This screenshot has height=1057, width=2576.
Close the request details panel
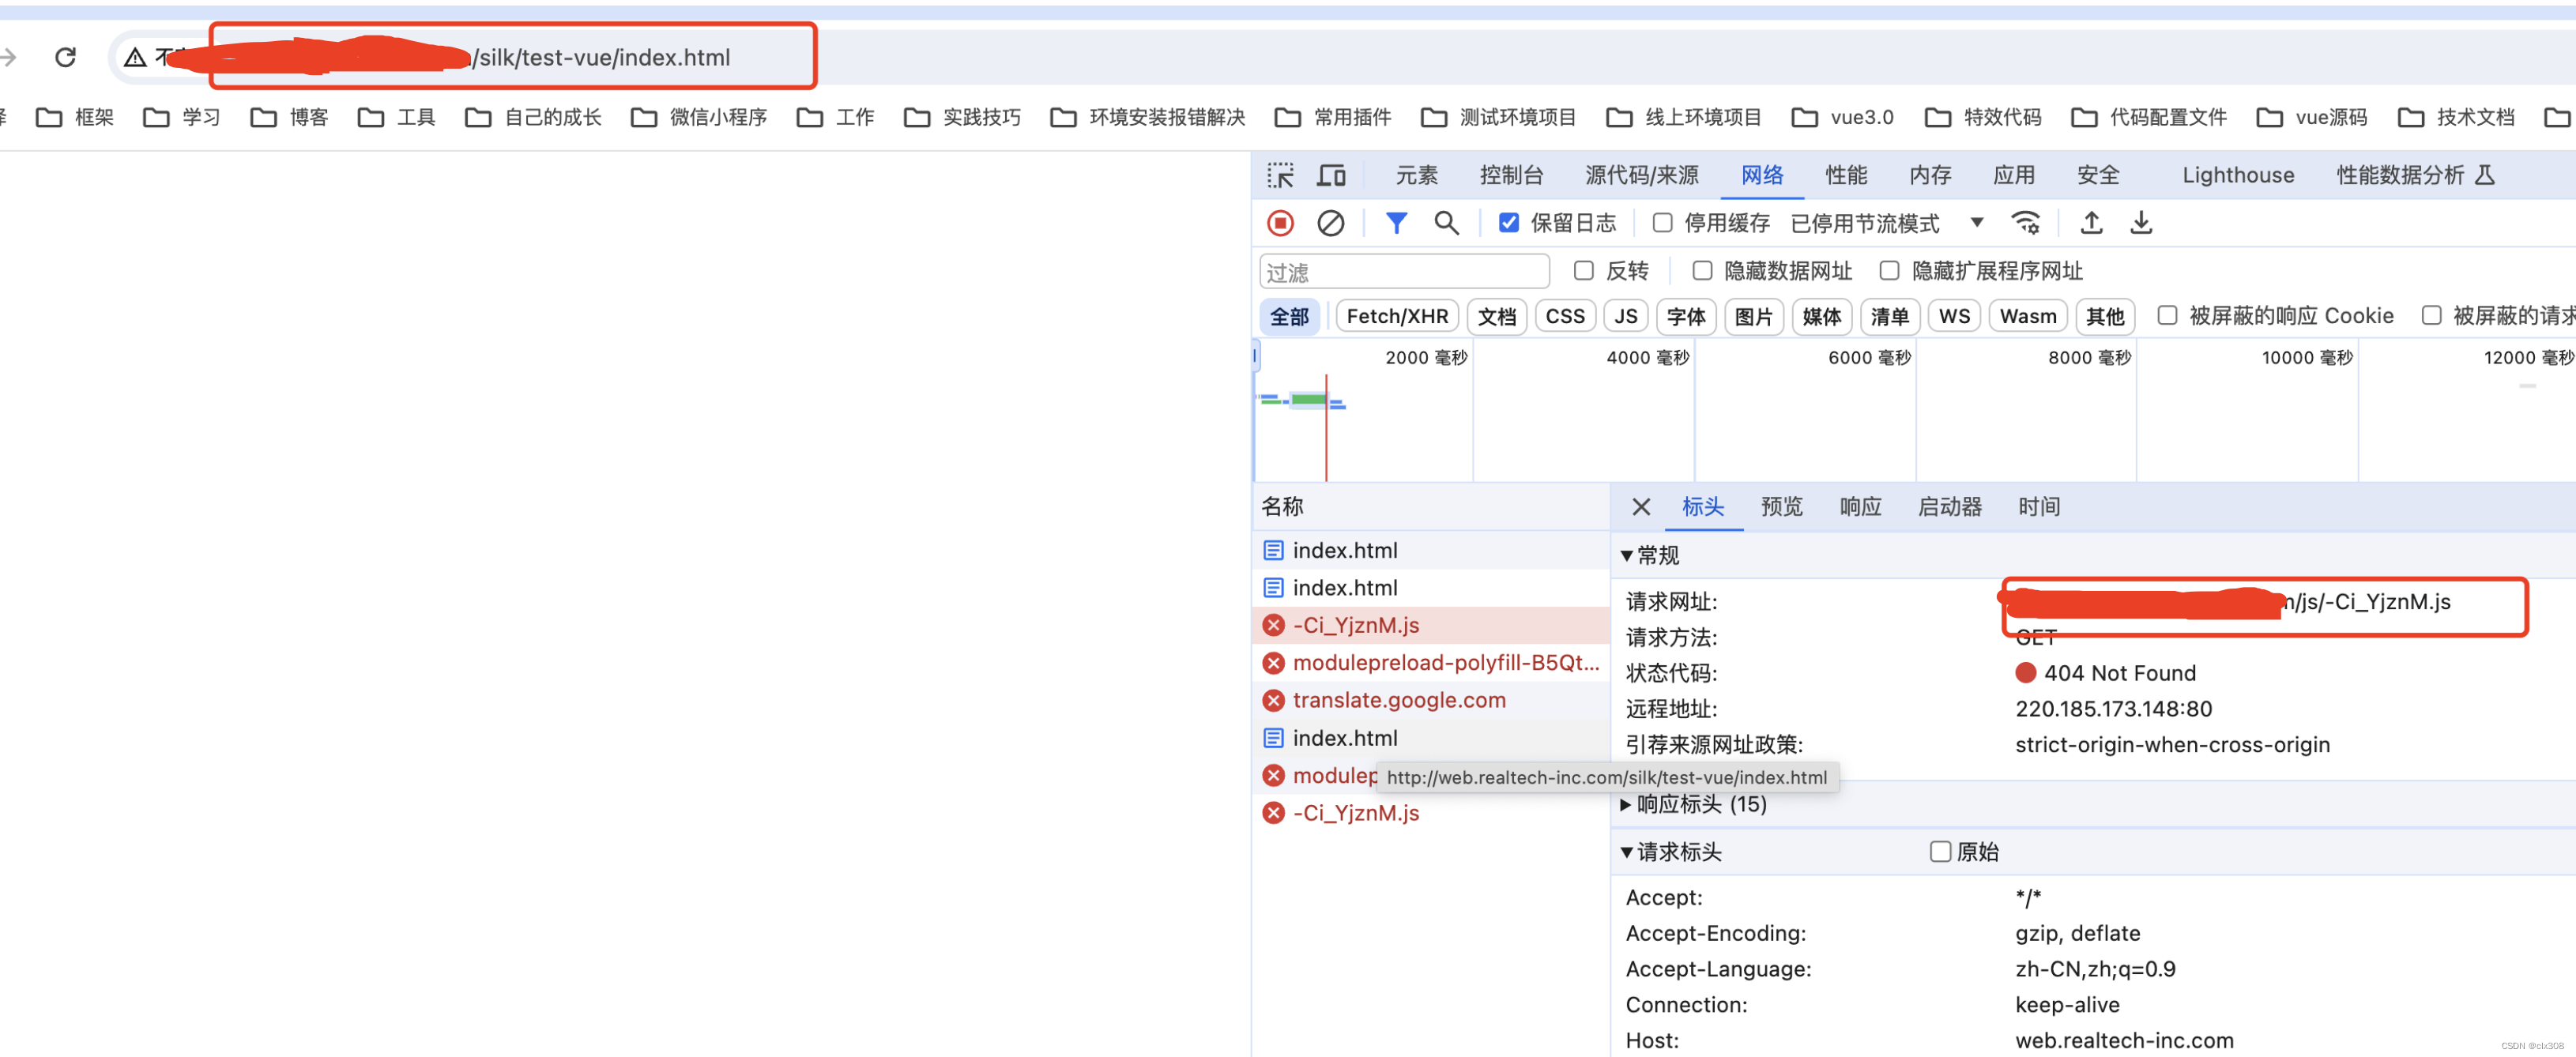pyautogui.click(x=1641, y=507)
